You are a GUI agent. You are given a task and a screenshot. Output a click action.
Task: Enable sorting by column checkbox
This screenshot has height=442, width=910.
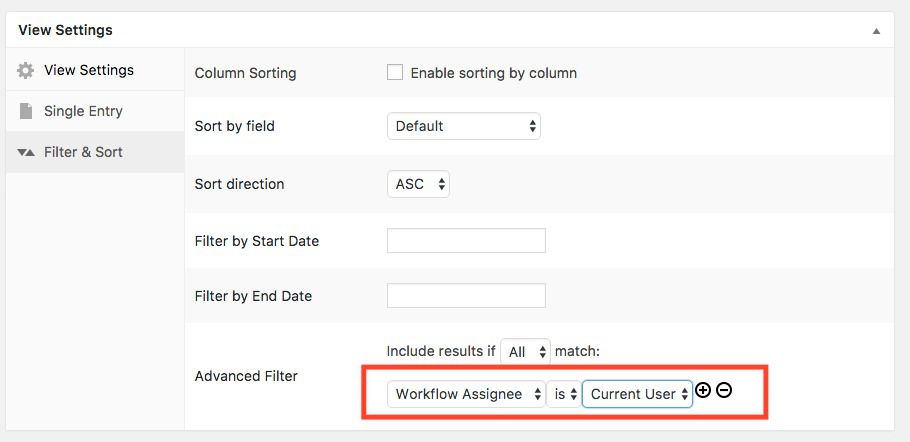395,72
